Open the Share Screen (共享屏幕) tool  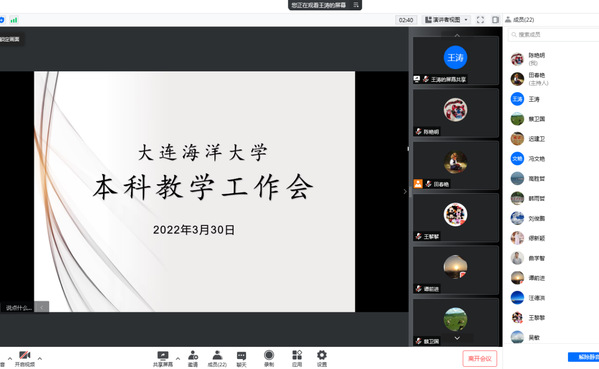163,359
